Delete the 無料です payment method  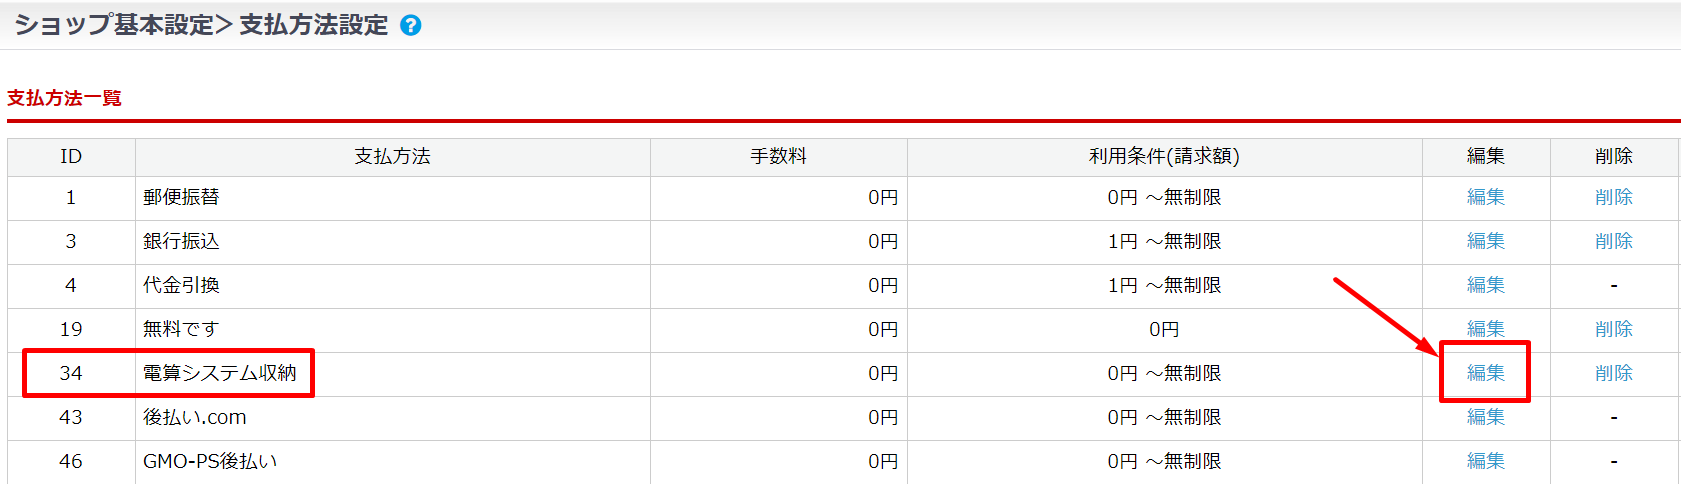(1613, 330)
